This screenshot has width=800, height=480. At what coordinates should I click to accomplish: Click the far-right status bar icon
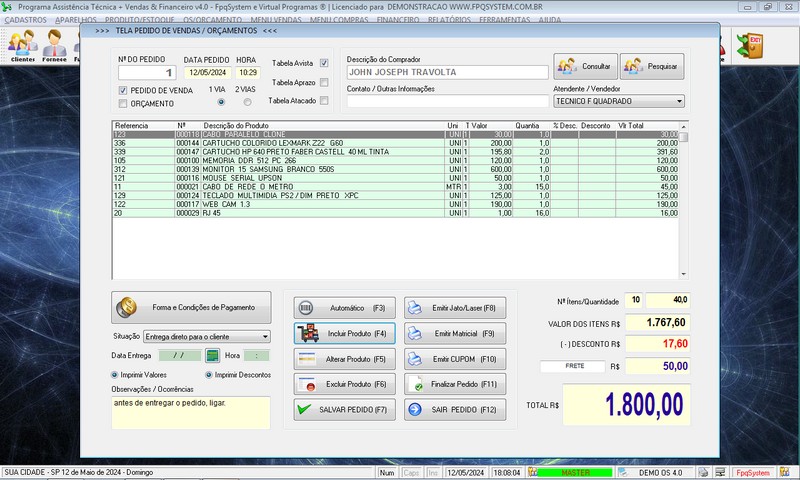tap(784, 473)
